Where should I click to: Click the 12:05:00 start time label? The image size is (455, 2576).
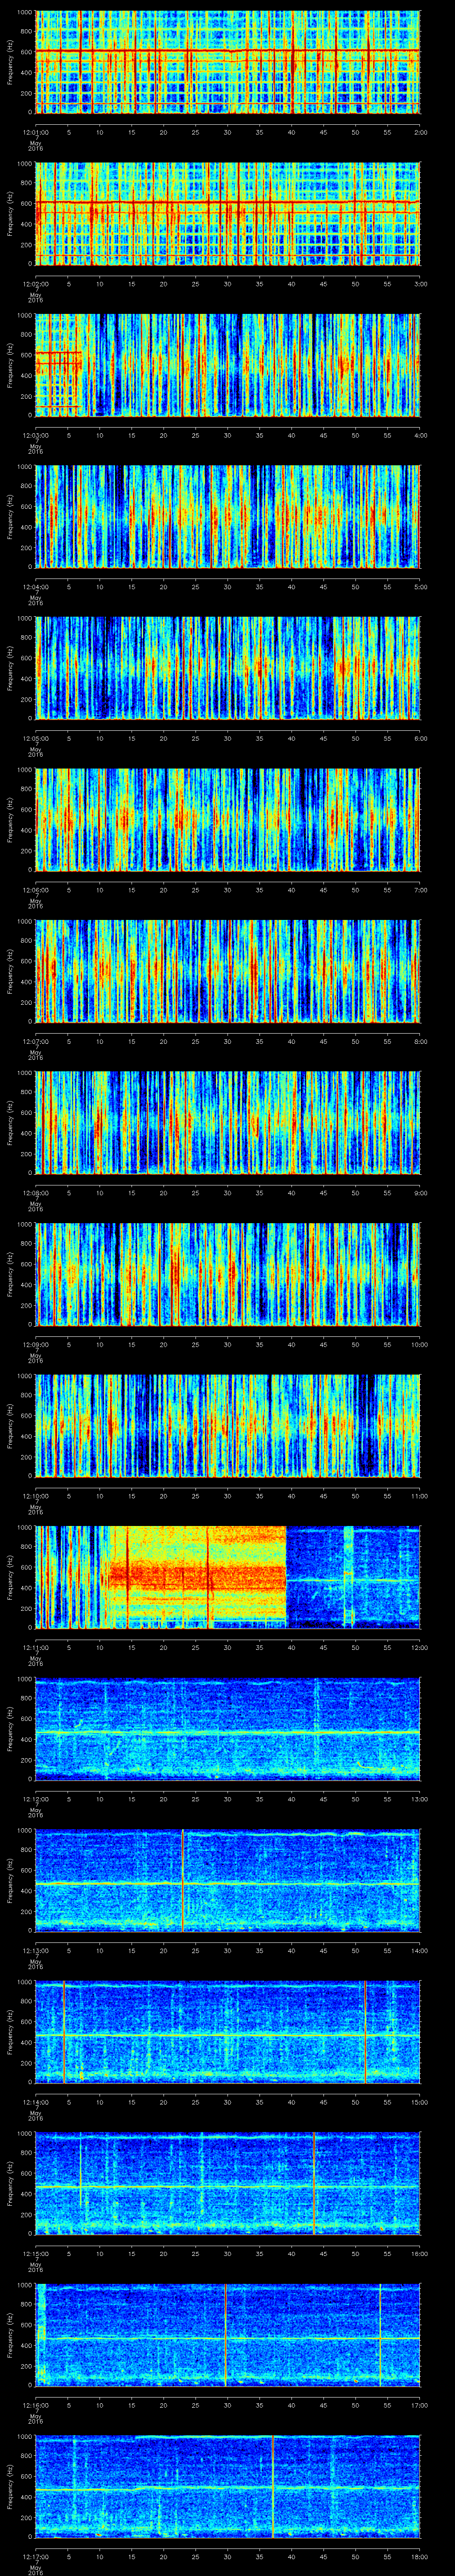pos(36,739)
